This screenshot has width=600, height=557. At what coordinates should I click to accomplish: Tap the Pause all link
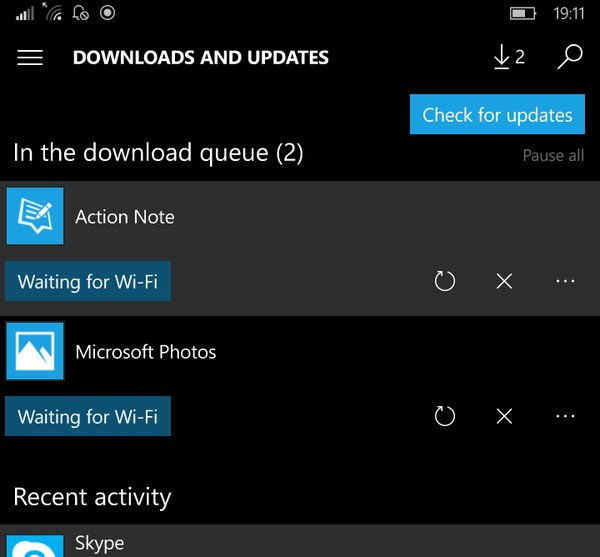click(553, 155)
